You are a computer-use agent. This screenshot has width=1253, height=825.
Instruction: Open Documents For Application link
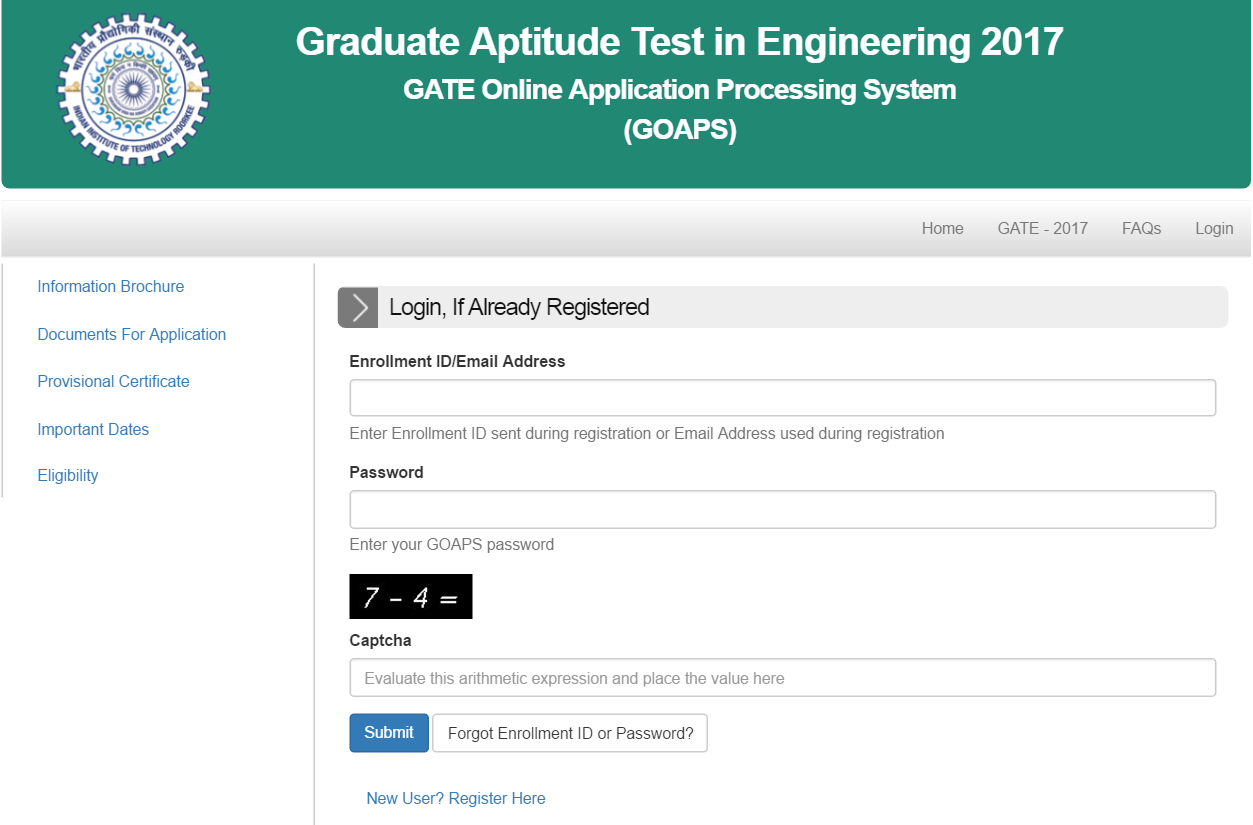pos(132,334)
